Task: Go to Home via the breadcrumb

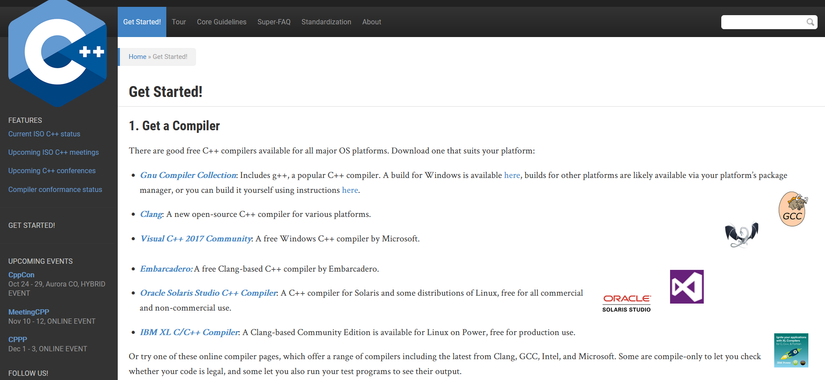Action: 137,57
